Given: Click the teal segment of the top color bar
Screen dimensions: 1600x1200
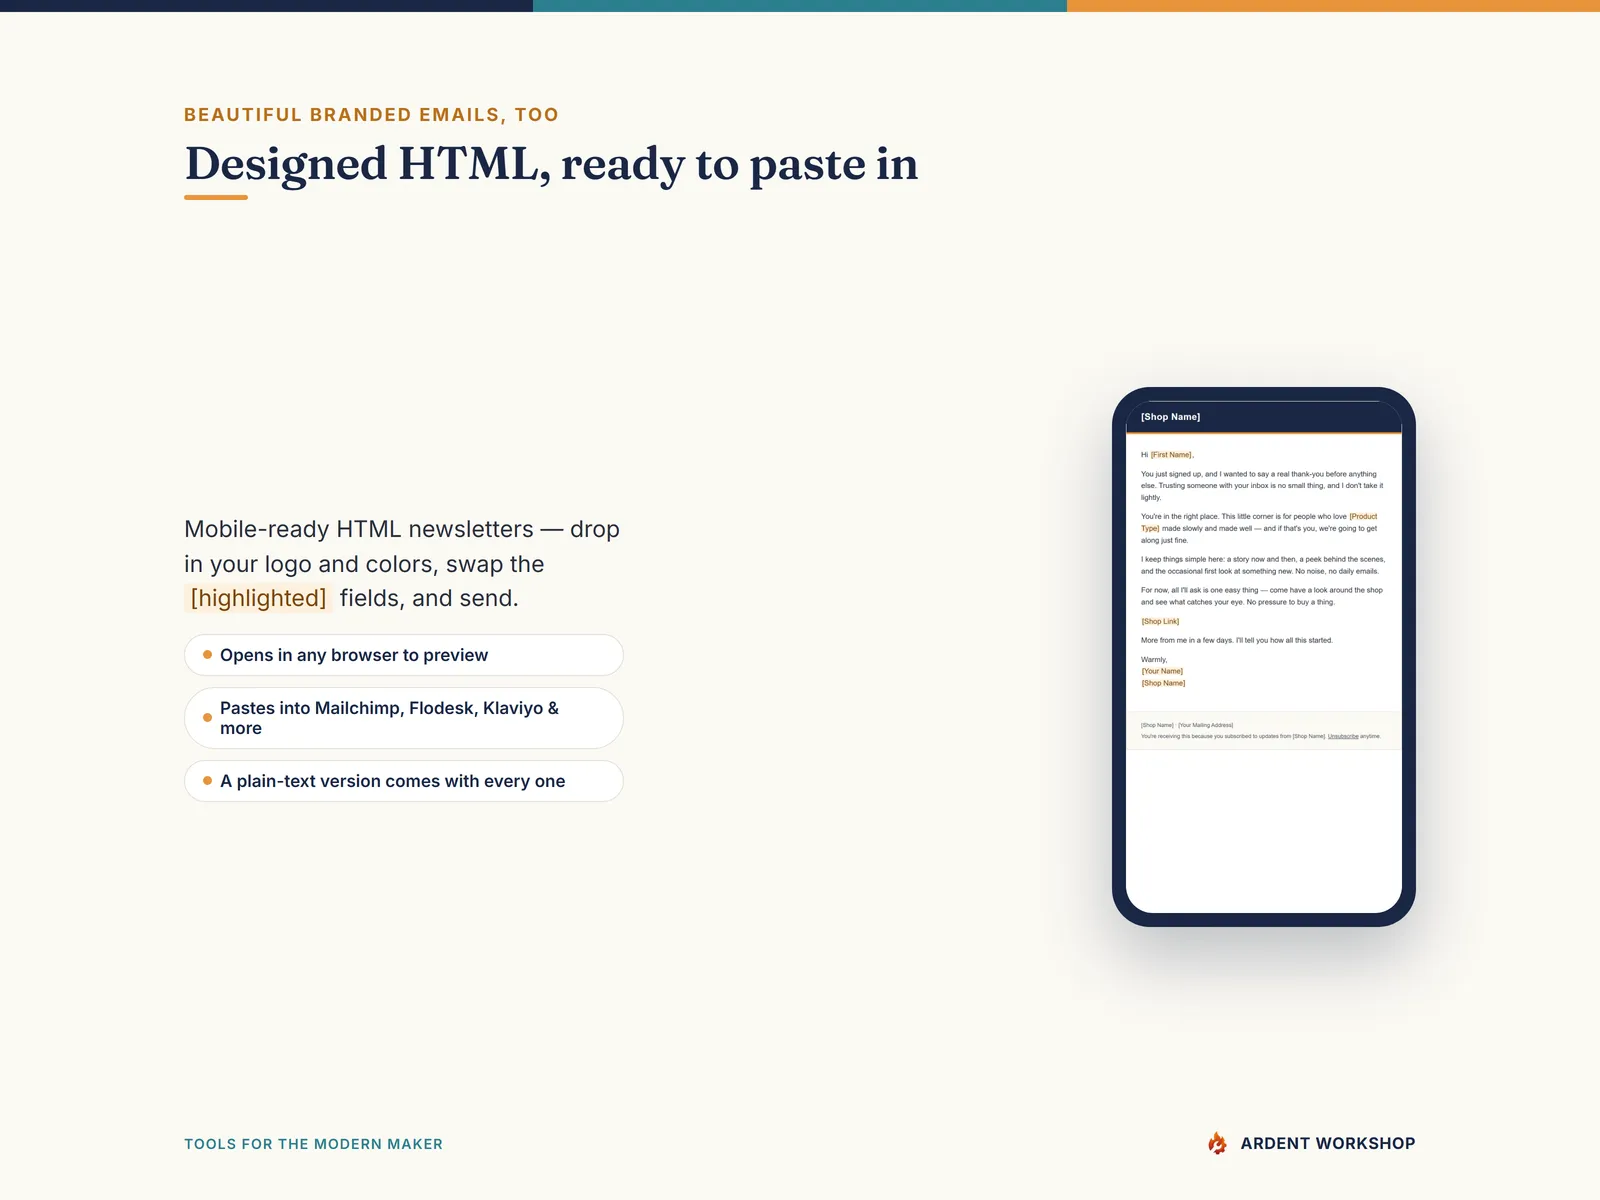Looking at the screenshot, I should [x=800, y=6].
